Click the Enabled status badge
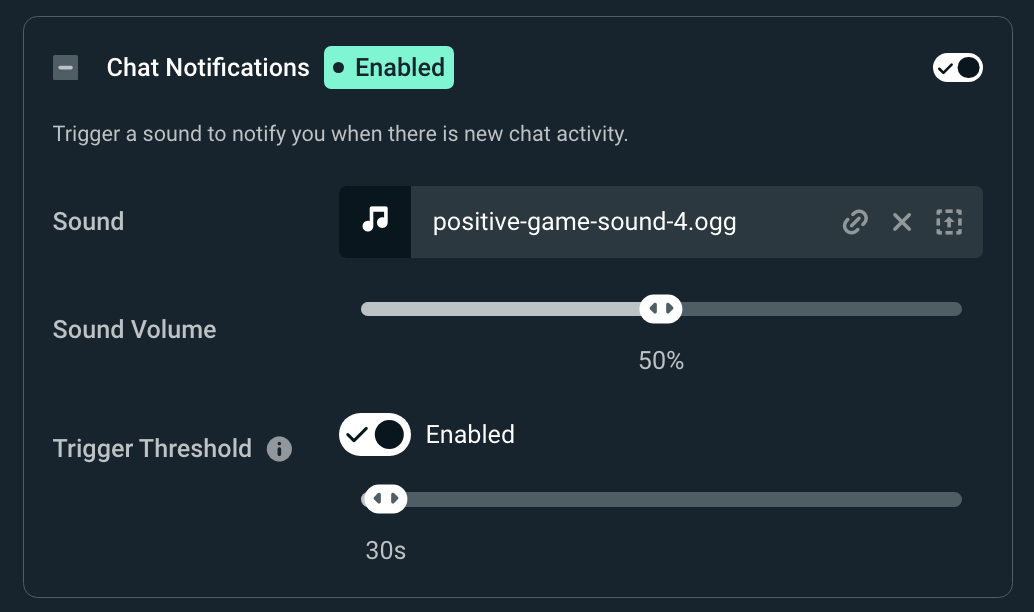Viewport: 1034px width, 612px height. click(389, 67)
